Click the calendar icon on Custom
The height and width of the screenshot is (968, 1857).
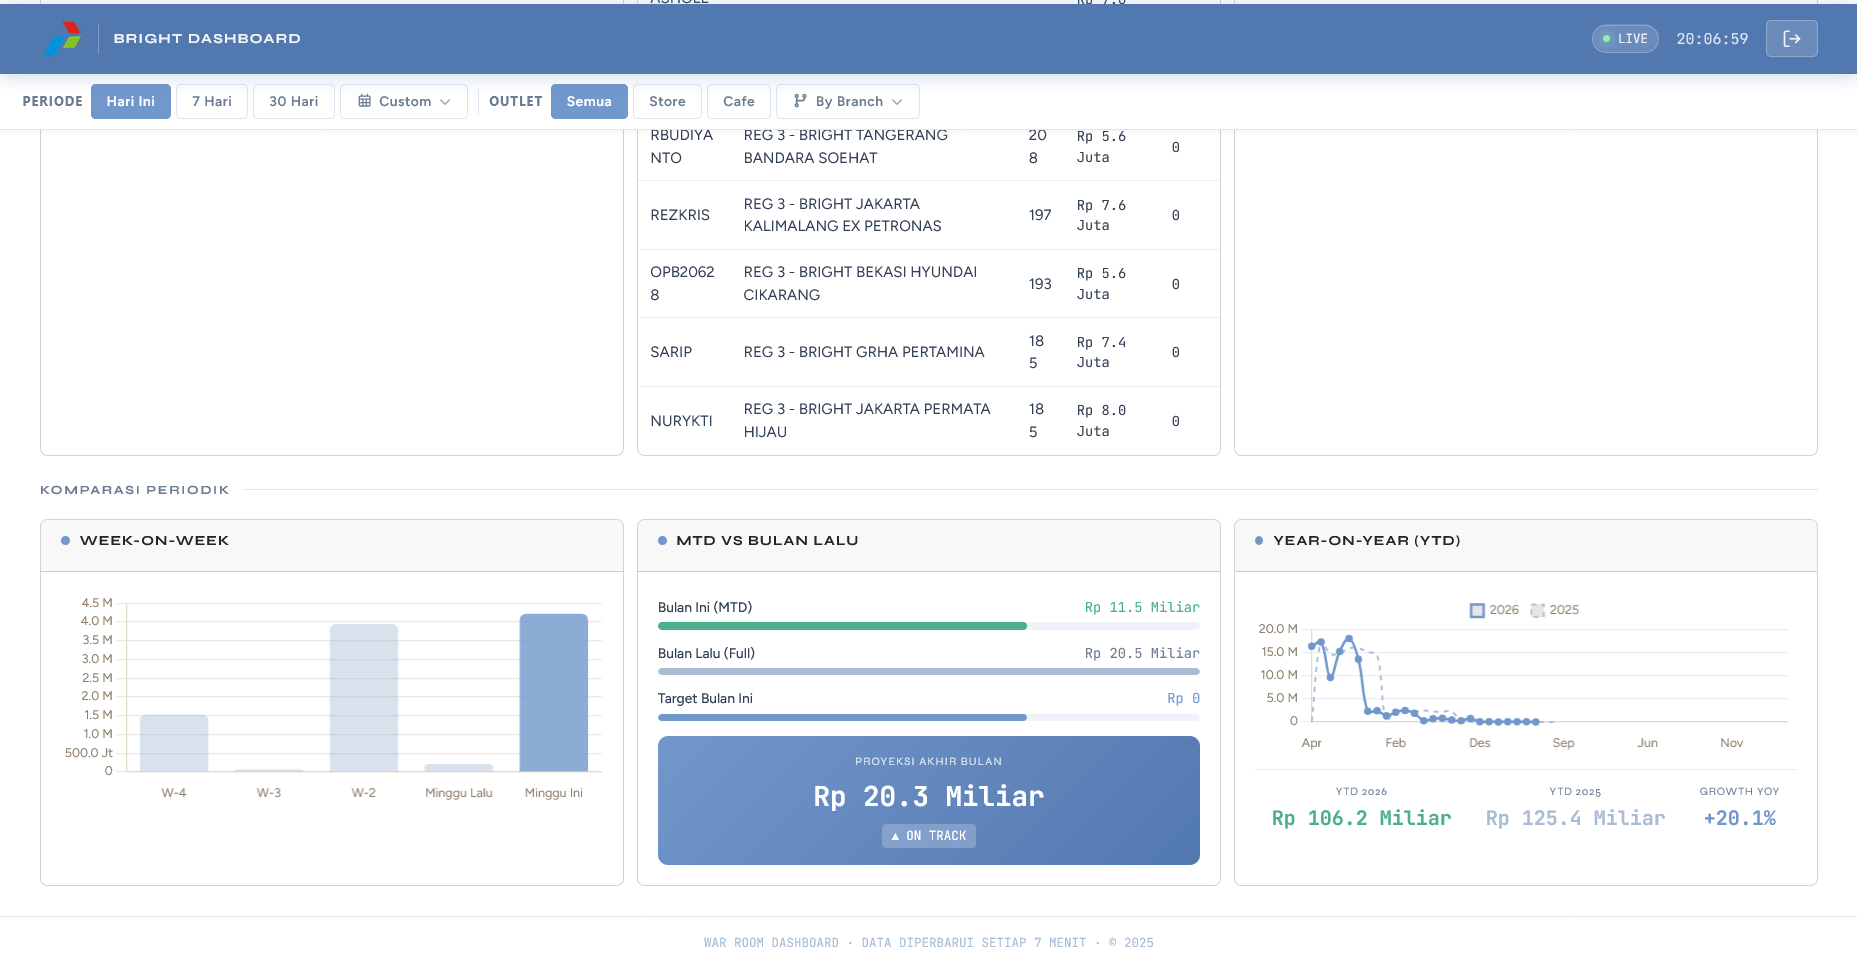[365, 101]
